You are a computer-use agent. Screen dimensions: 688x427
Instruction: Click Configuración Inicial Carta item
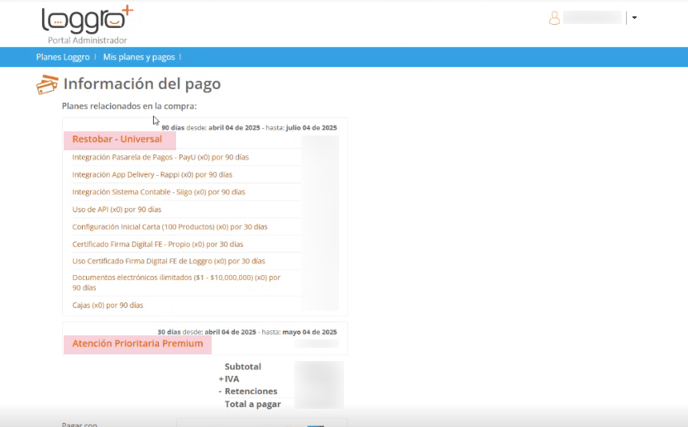[x=169, y=227]
